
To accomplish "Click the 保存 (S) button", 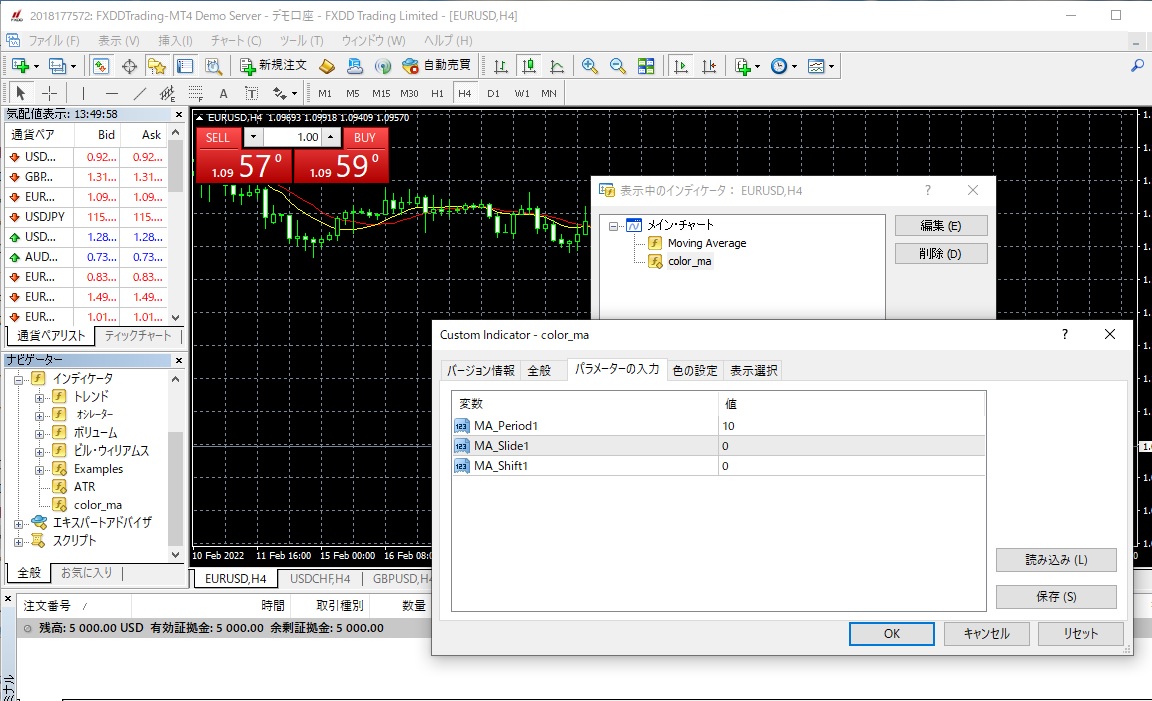I will pos(1056,597).
